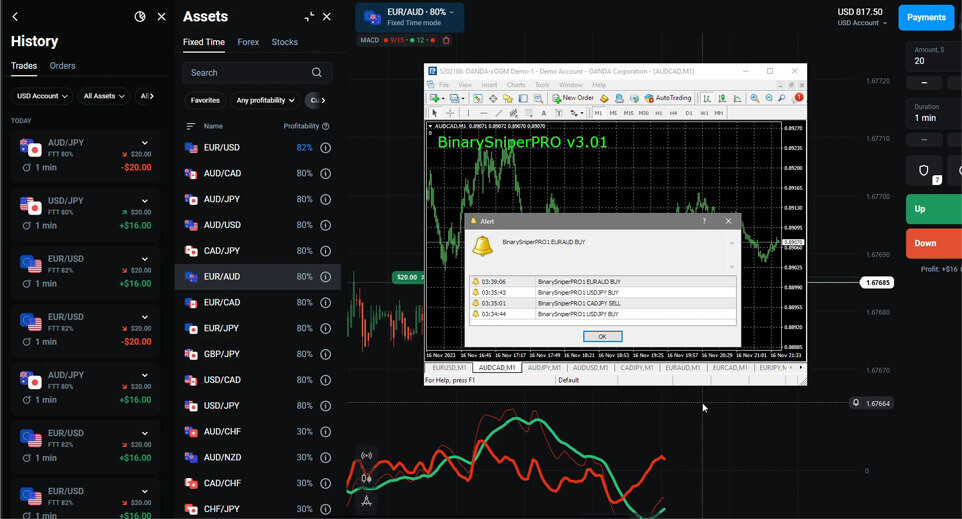
Task: Select M1 timeframe in MetaTrader
Action: click(598, 113)
